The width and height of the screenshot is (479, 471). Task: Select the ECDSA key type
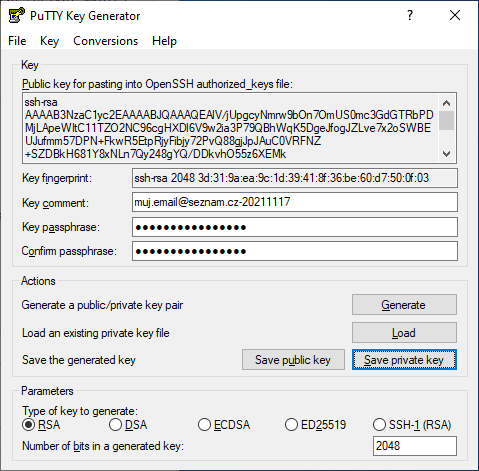coord(224,425)
